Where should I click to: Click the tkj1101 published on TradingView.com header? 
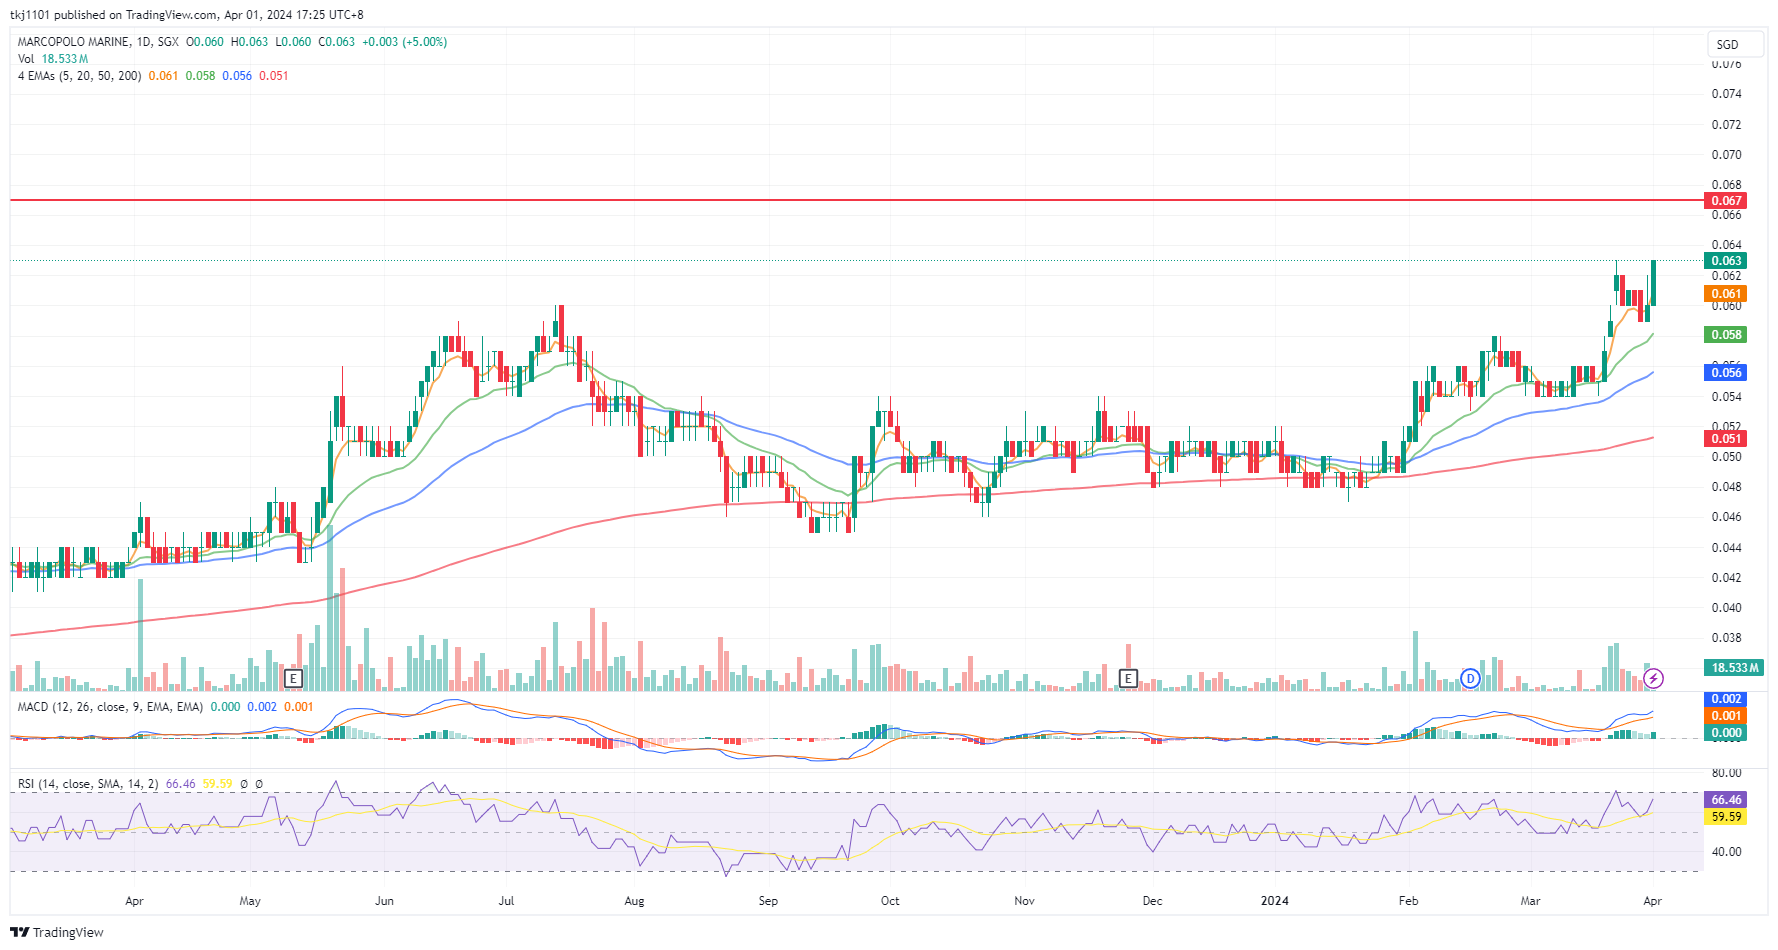186,15
